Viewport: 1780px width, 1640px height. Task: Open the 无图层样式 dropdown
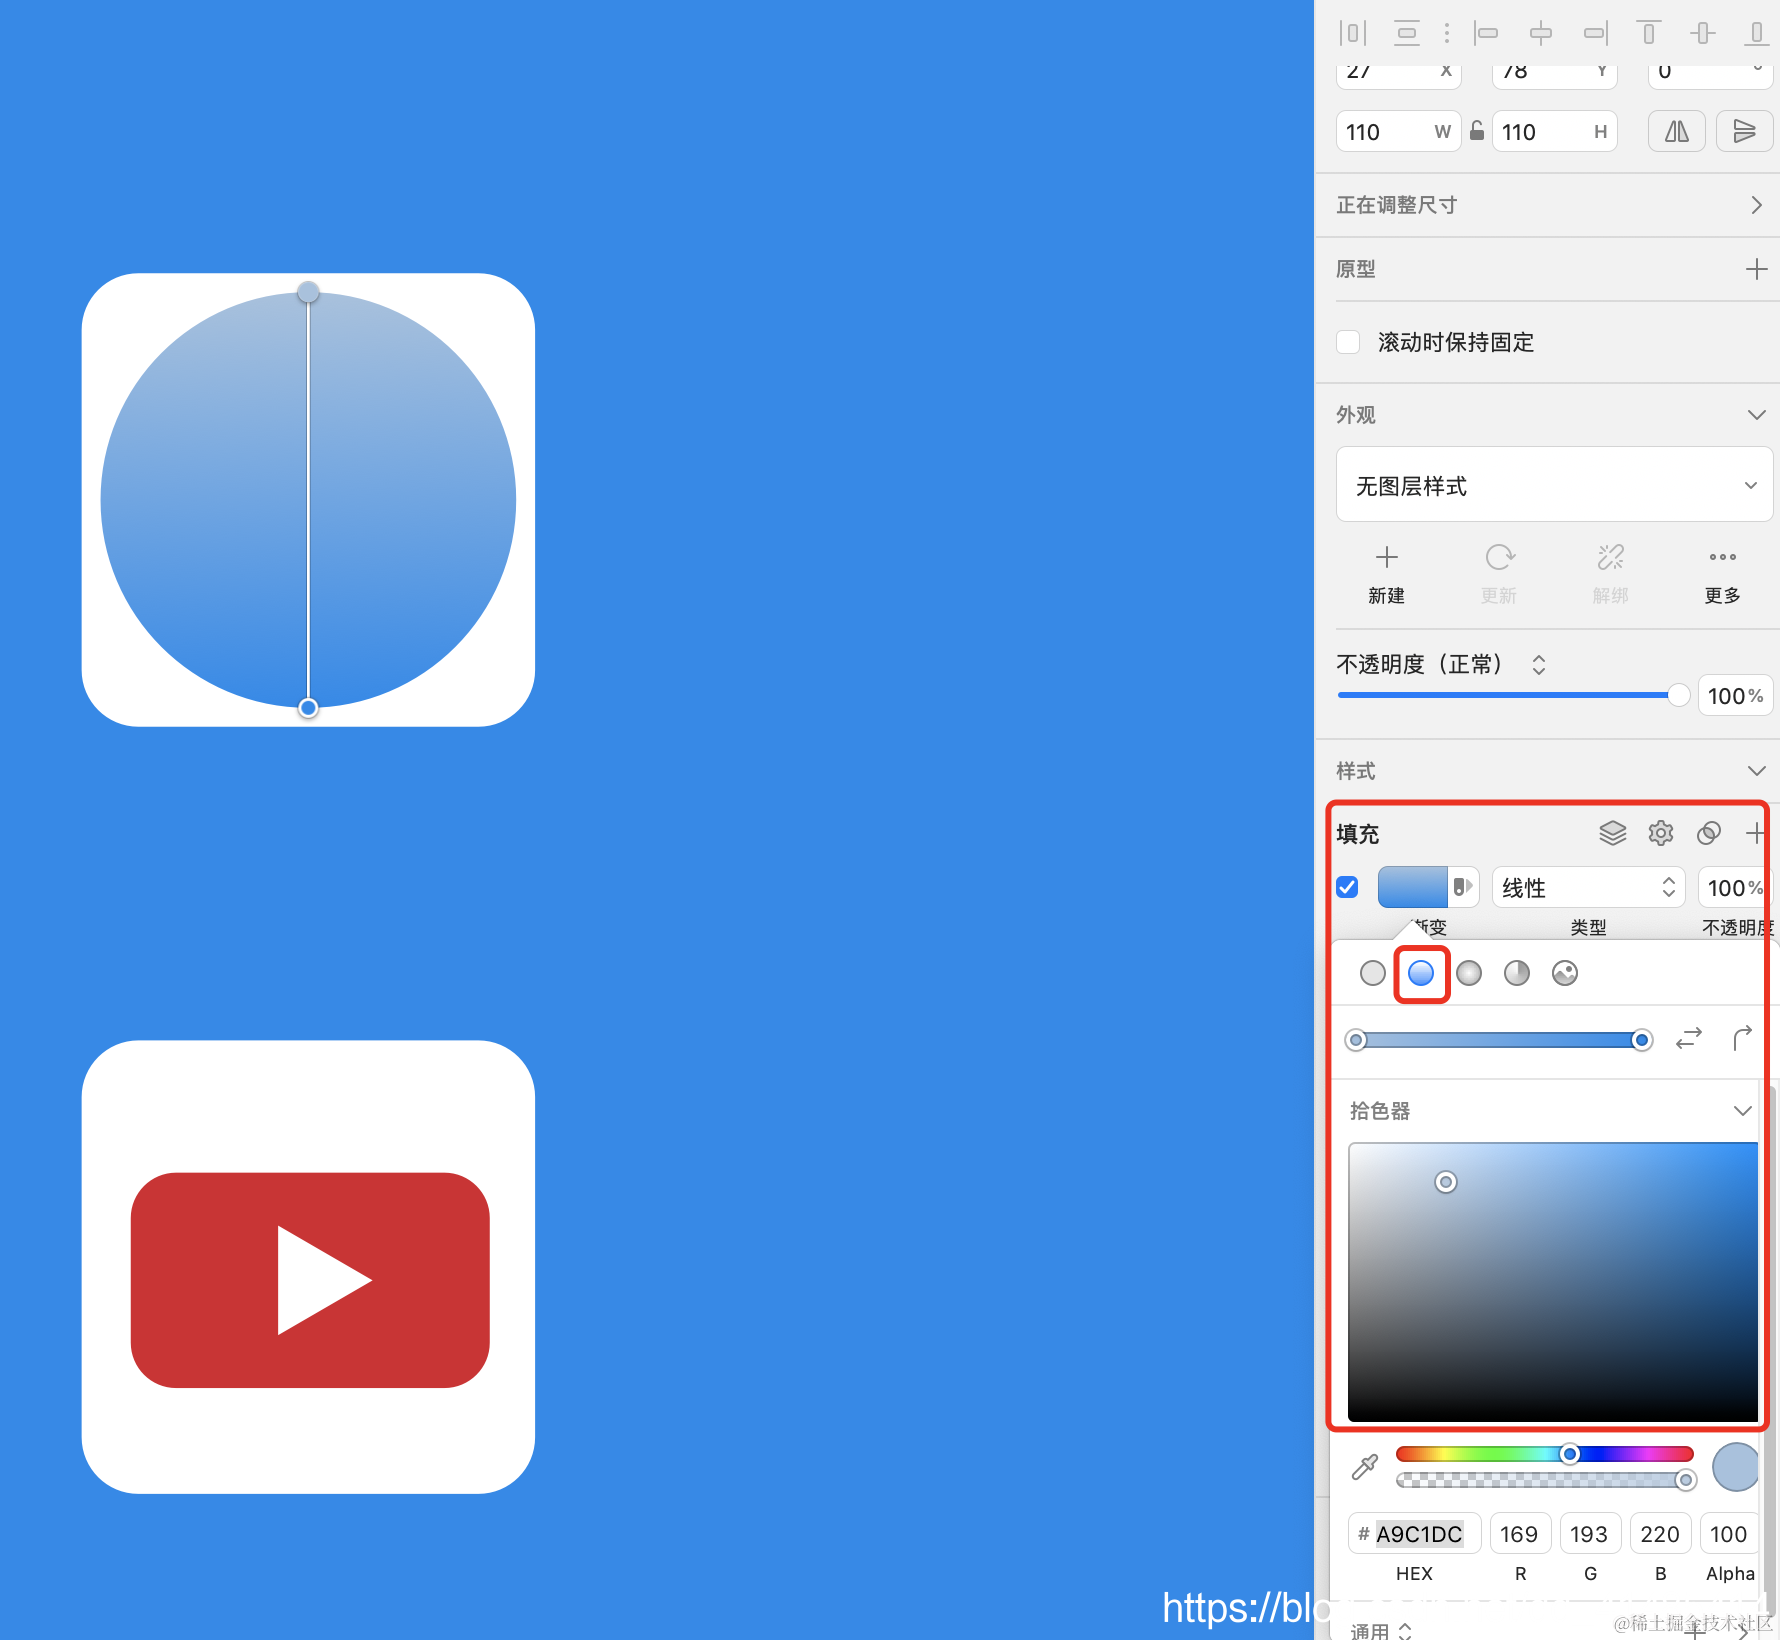pos(1554,485)
